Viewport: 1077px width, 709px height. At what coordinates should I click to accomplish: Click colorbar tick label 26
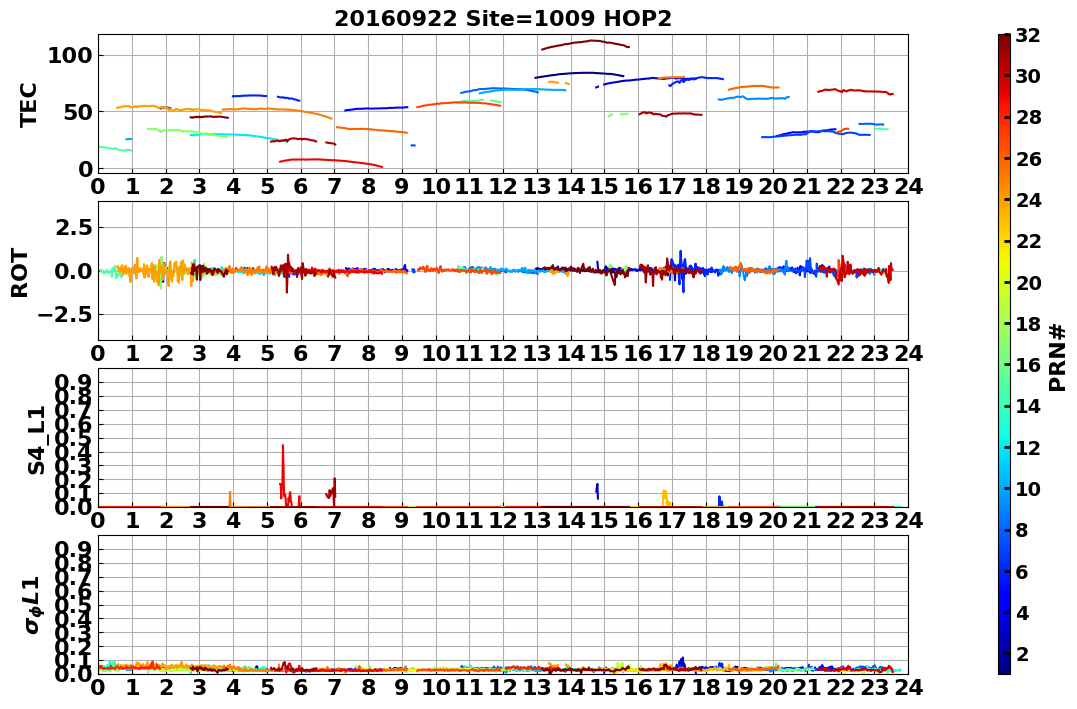click(1028, 159)
